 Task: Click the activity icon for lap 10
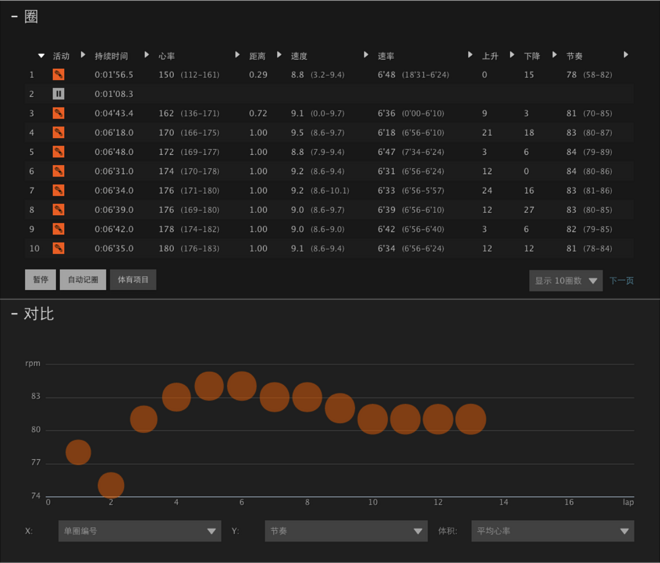point(59,248)
